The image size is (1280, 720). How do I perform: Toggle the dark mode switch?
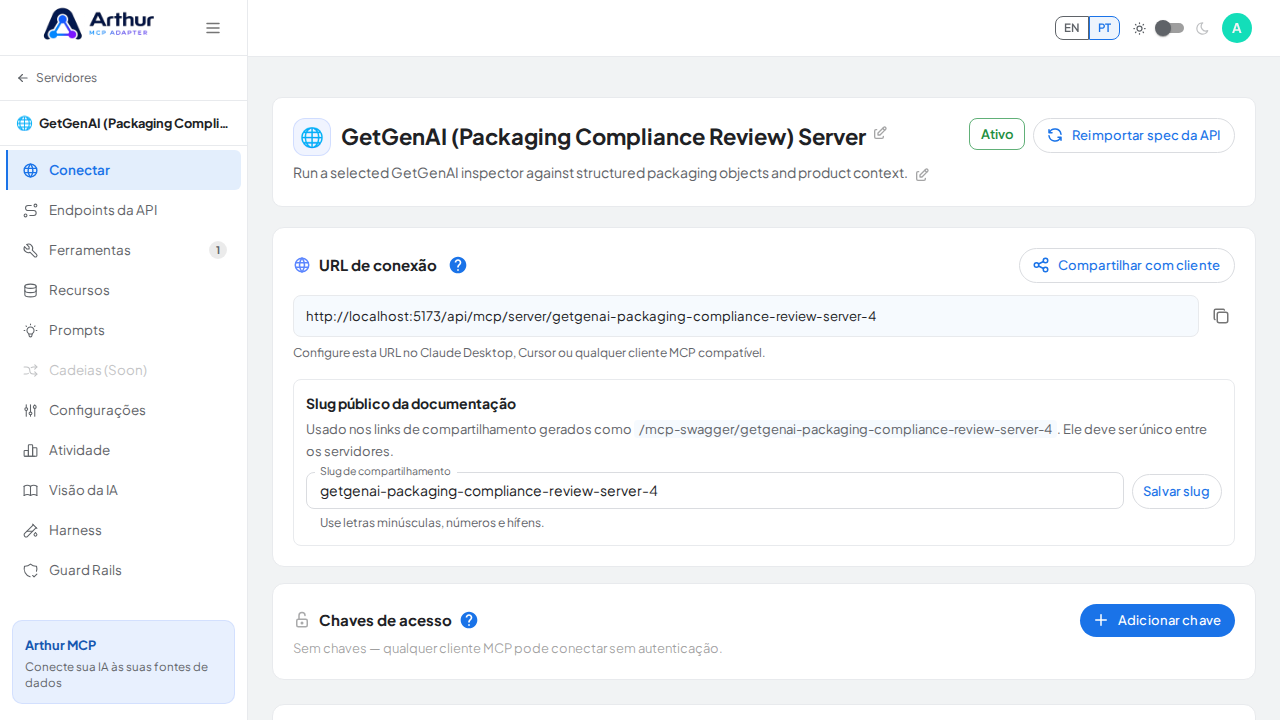1170,28
